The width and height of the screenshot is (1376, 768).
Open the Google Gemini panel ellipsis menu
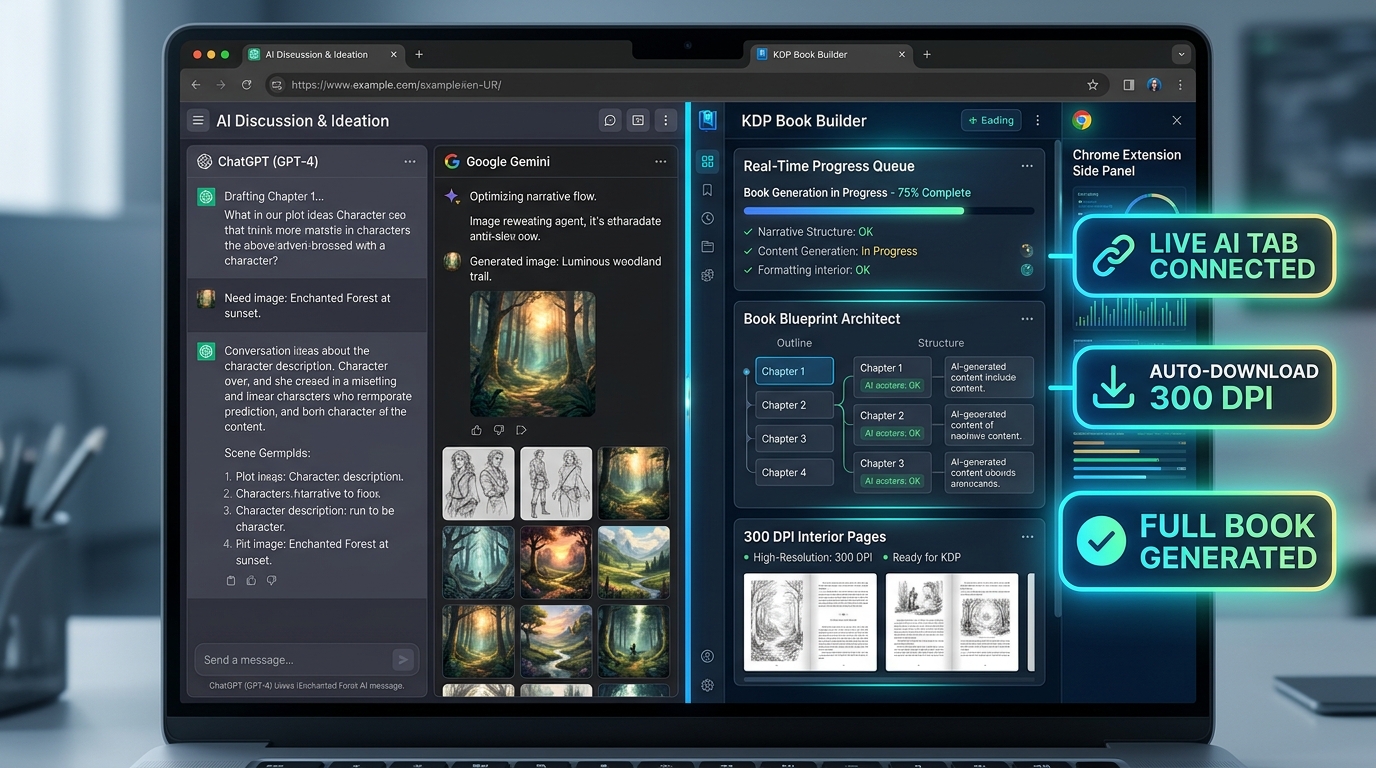click(x=660, y=161)
